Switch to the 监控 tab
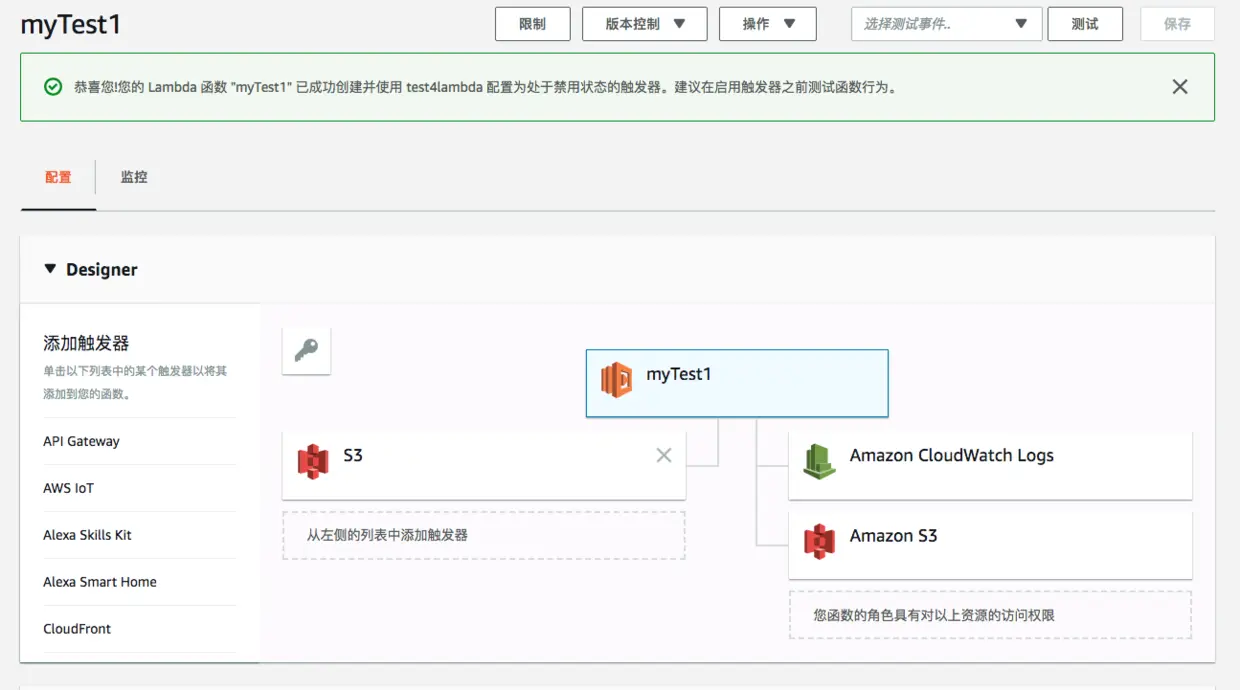Viewport: 1240px width, 690px height. tap(134, 177)
